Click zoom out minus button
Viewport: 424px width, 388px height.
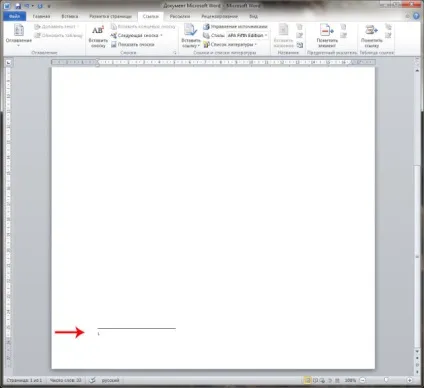point(363,380)
